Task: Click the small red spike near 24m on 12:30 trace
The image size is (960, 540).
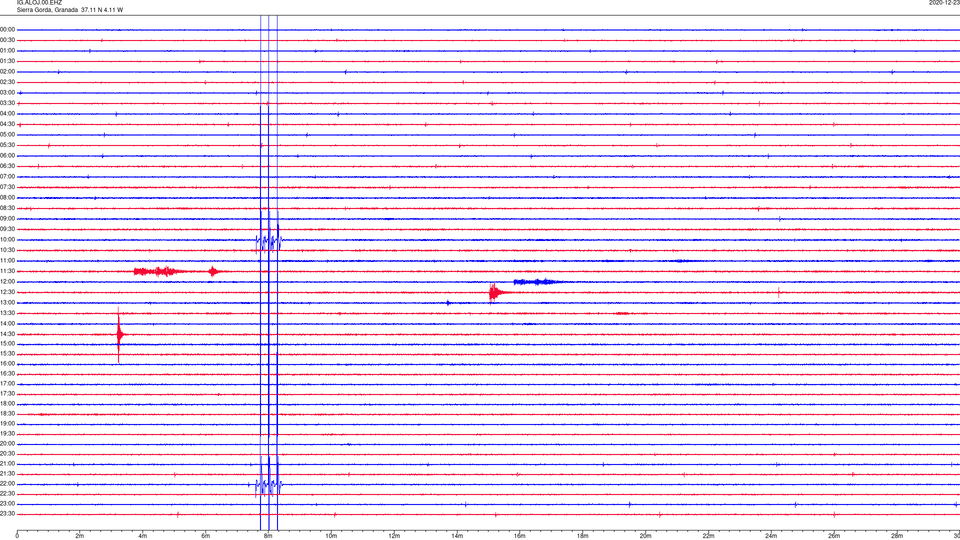Action: pyautogui.click(x=779, y=293)
